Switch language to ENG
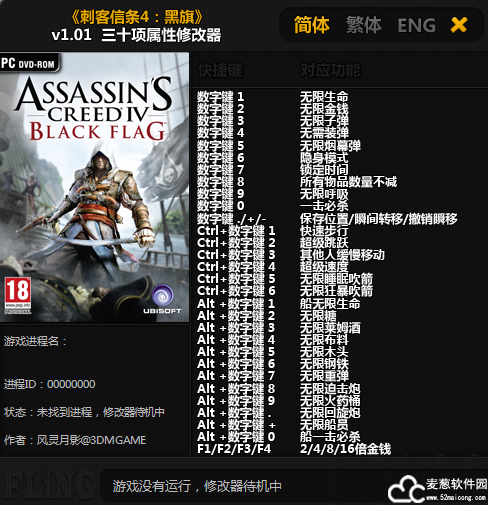 [x=417, y=25]
